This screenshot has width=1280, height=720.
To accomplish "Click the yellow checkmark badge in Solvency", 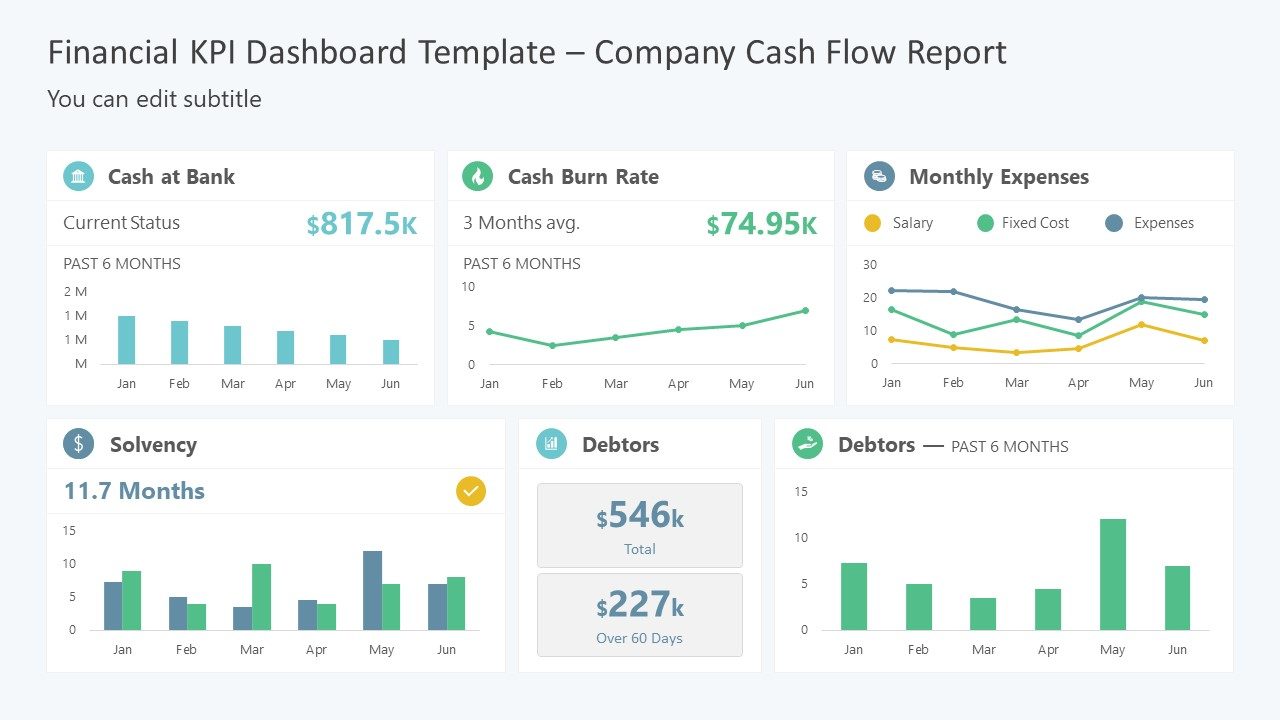I will 470,491.
